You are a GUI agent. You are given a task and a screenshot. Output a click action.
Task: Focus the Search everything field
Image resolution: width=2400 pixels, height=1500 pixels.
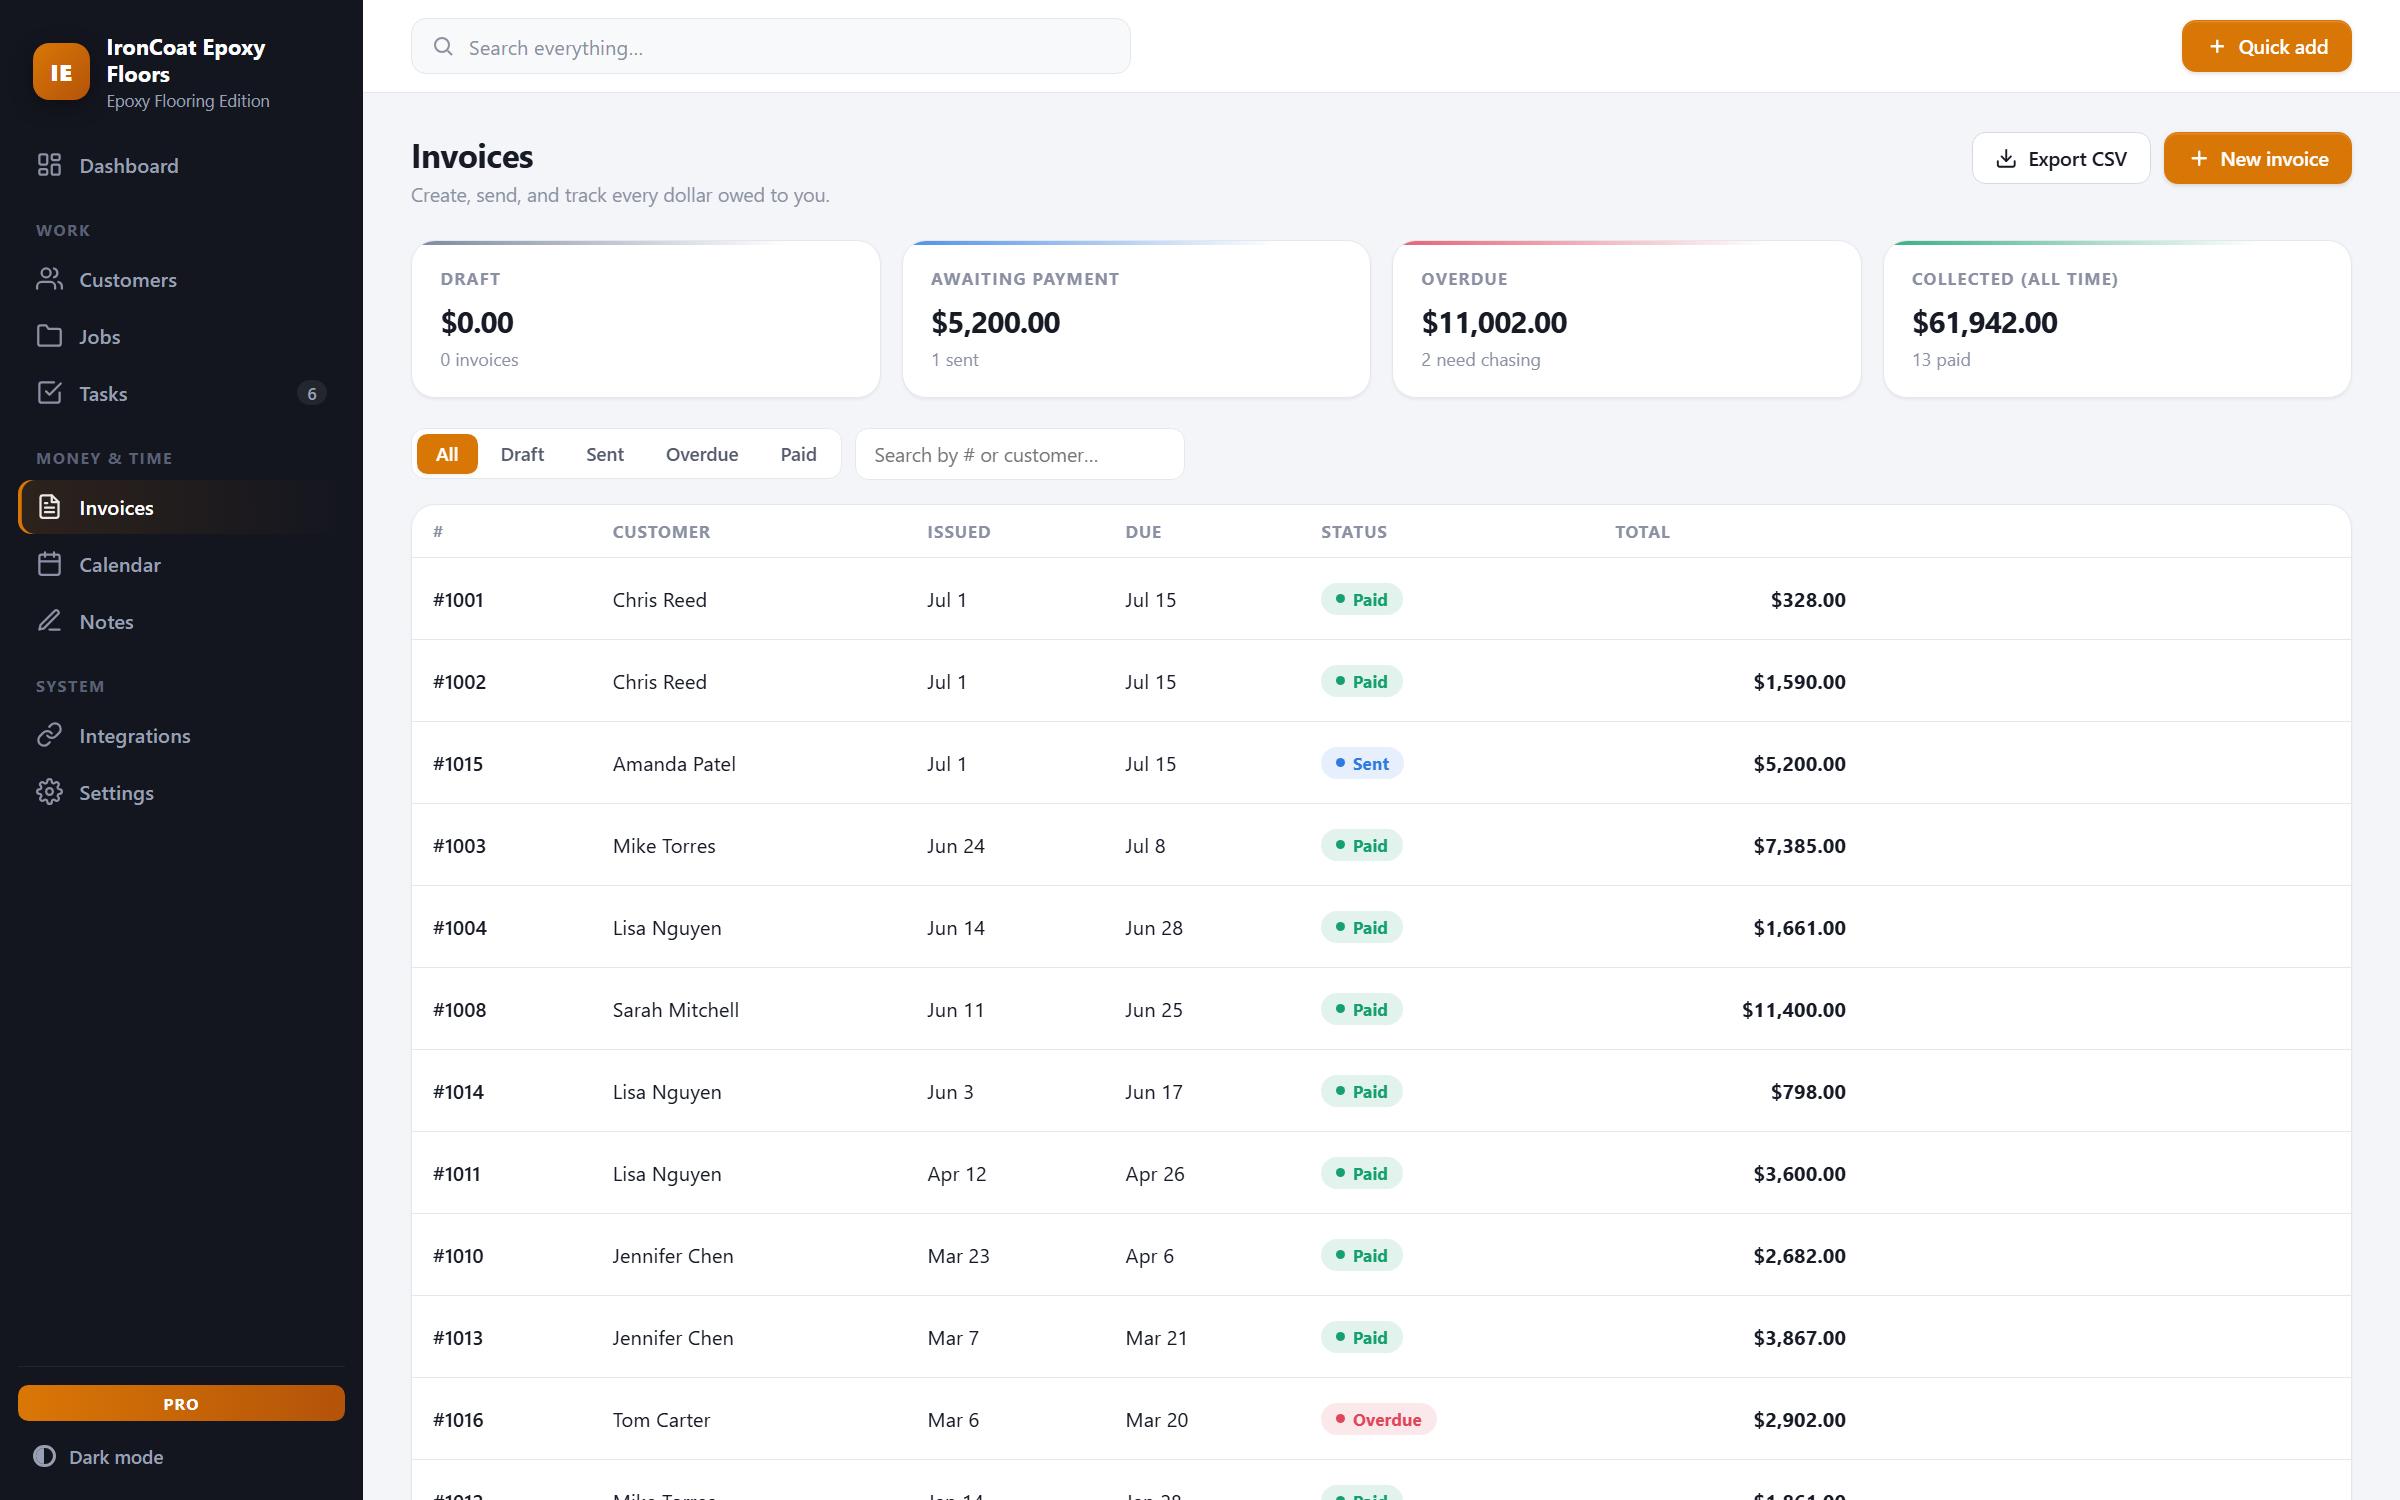tap(771, 47)
